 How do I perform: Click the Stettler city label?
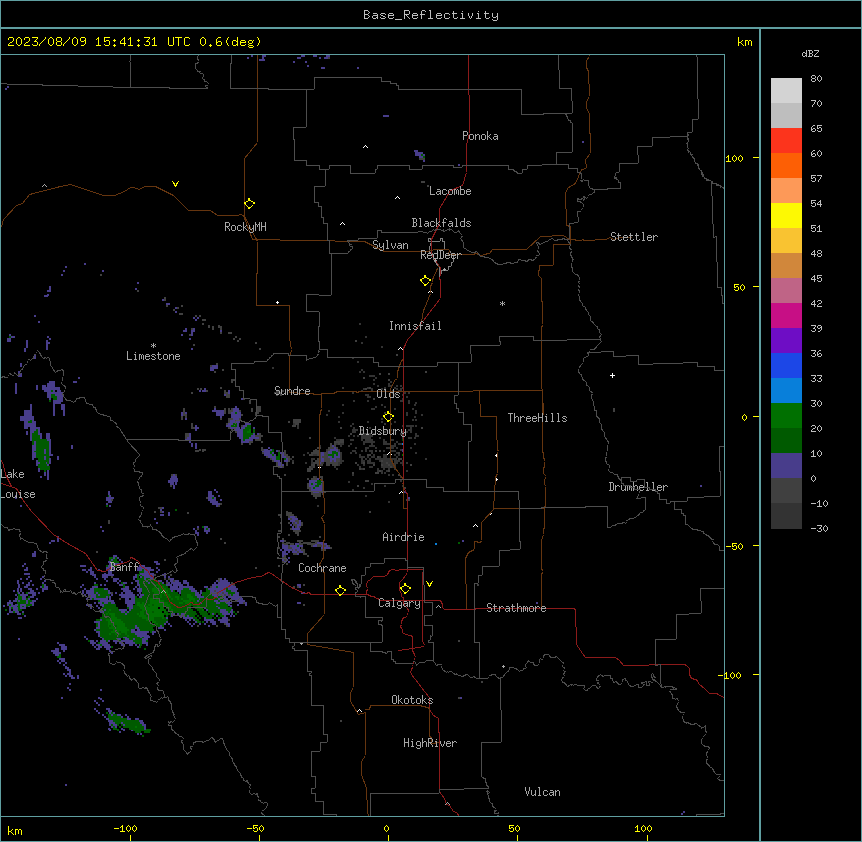tap(634, 237)
